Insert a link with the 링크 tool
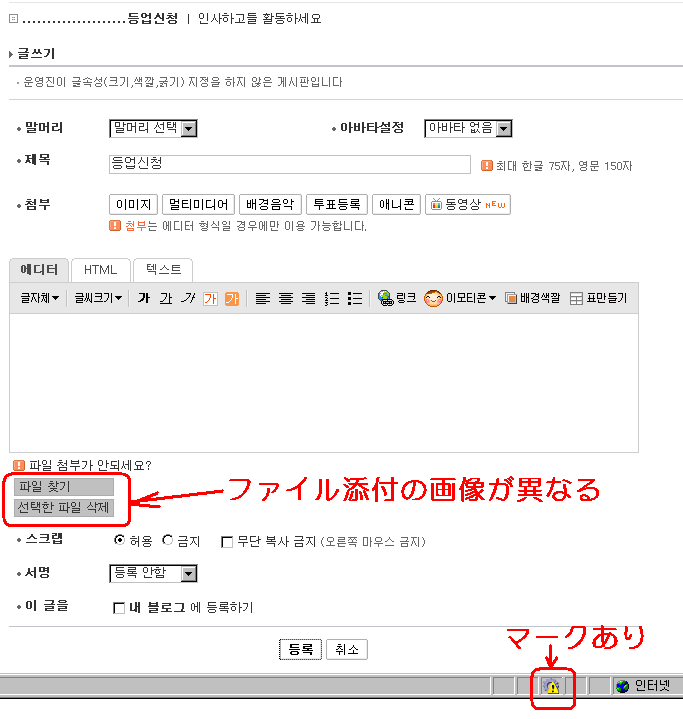The image size is (683, 719). [396, 298]
